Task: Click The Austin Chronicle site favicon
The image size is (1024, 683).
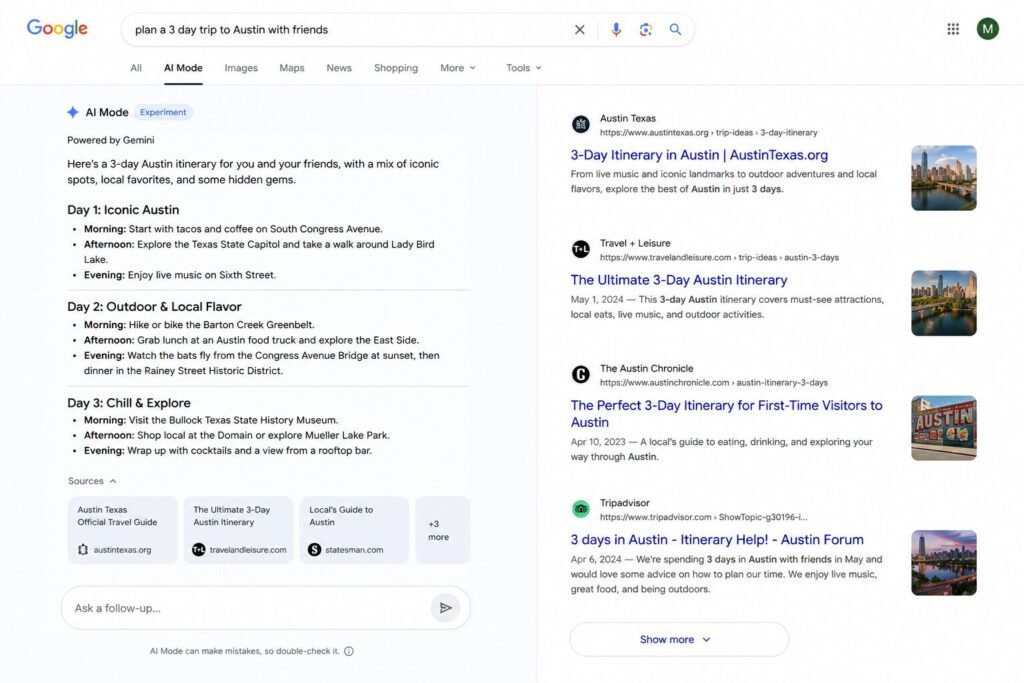Action: (581, 374)
